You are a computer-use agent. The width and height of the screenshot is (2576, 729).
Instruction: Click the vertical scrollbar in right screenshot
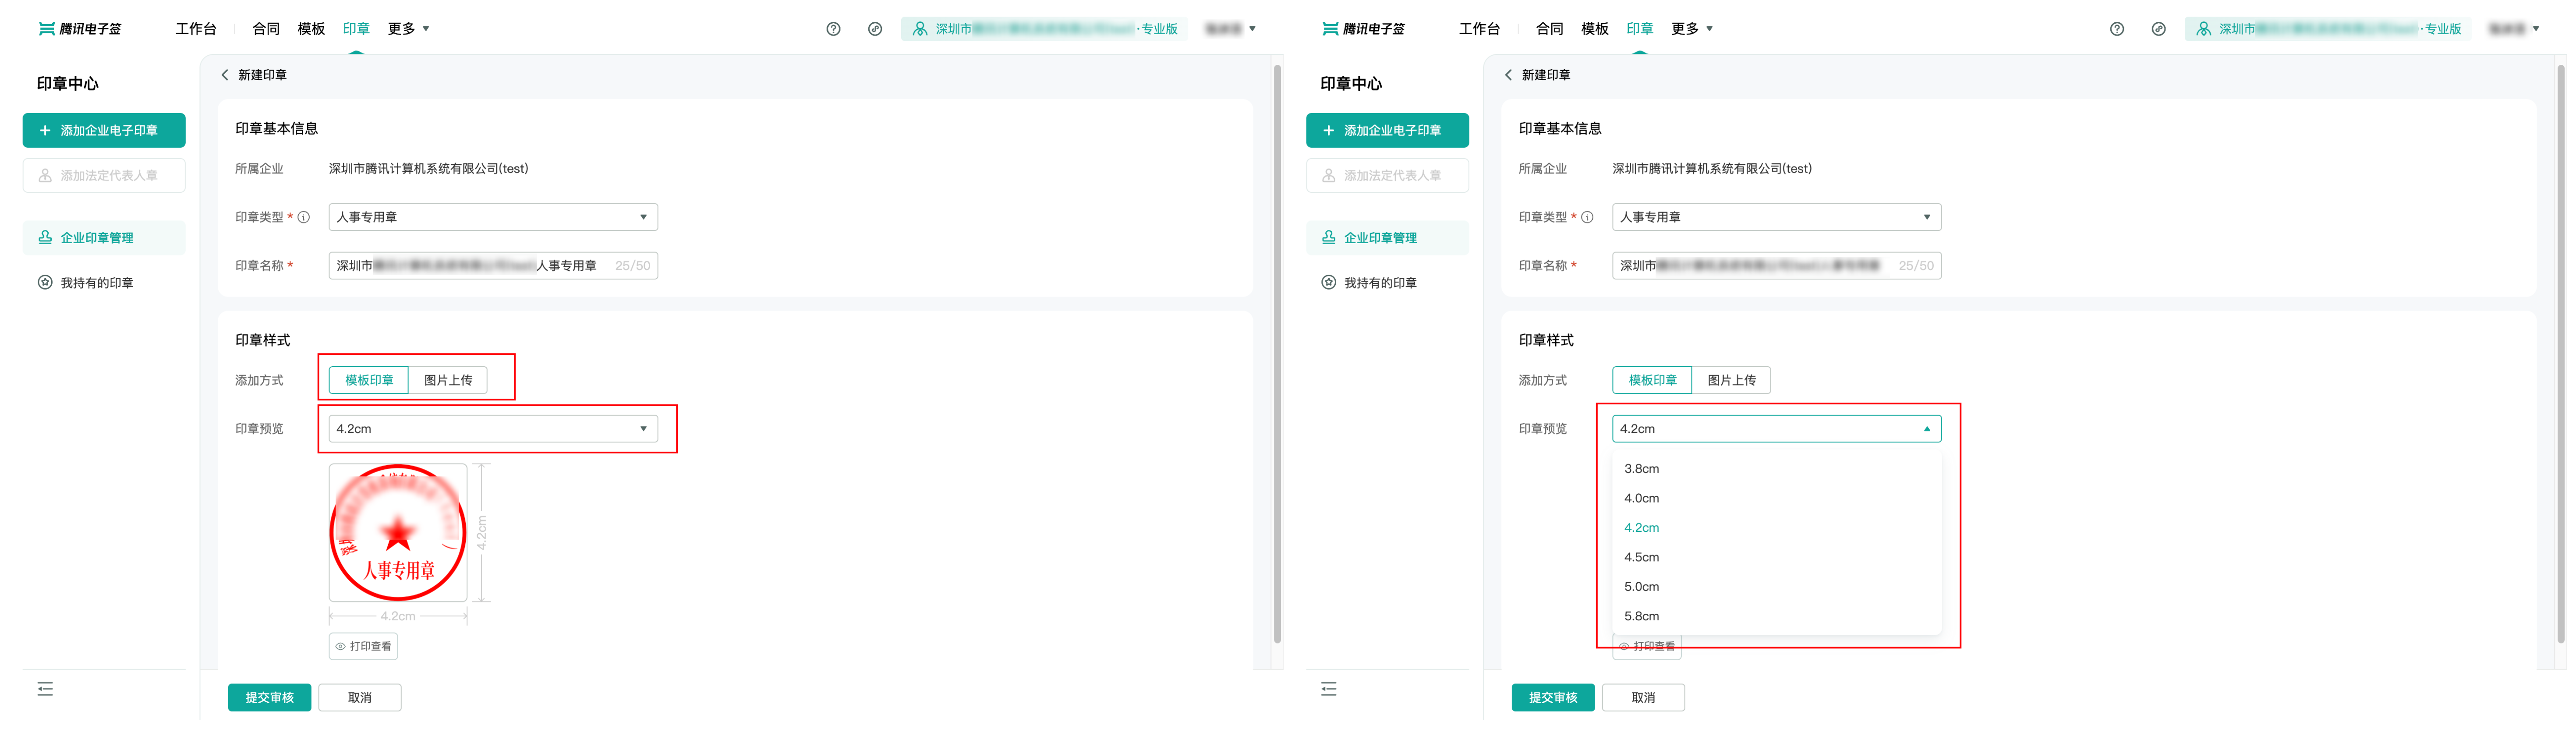2561,354
